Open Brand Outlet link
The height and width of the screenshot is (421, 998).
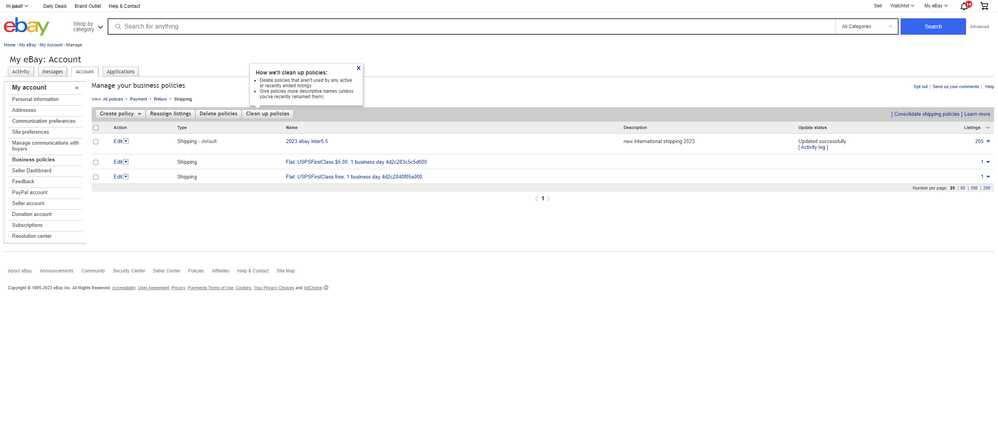(x=87, y=6)
